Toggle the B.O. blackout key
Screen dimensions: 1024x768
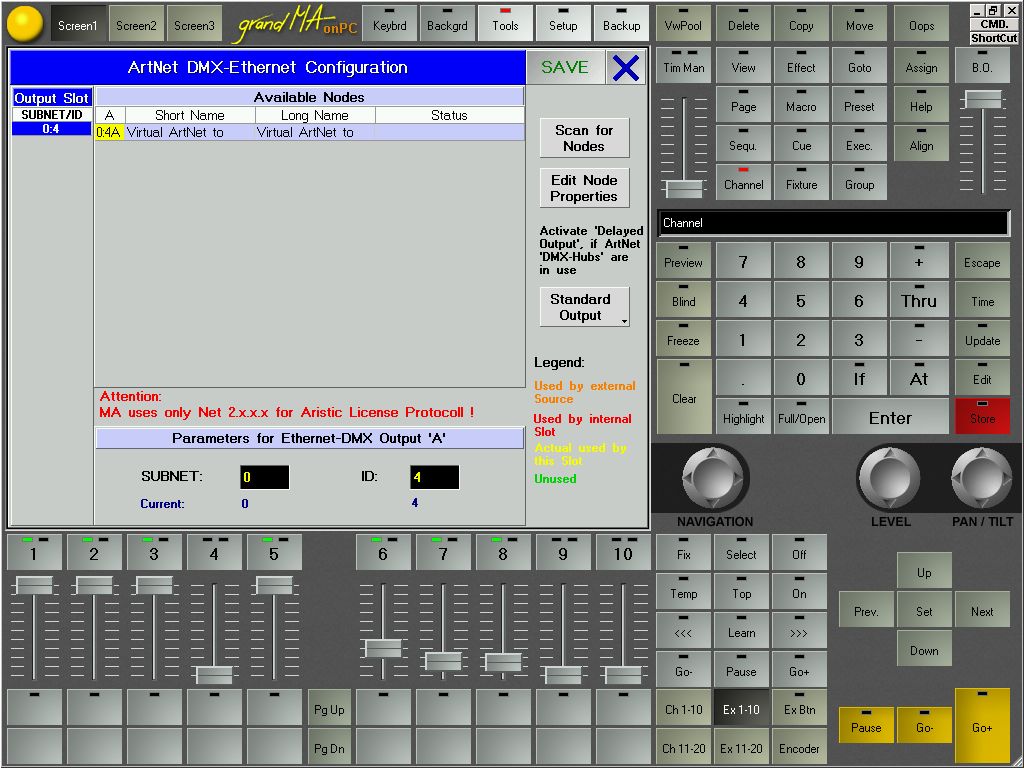coord(982,65)
